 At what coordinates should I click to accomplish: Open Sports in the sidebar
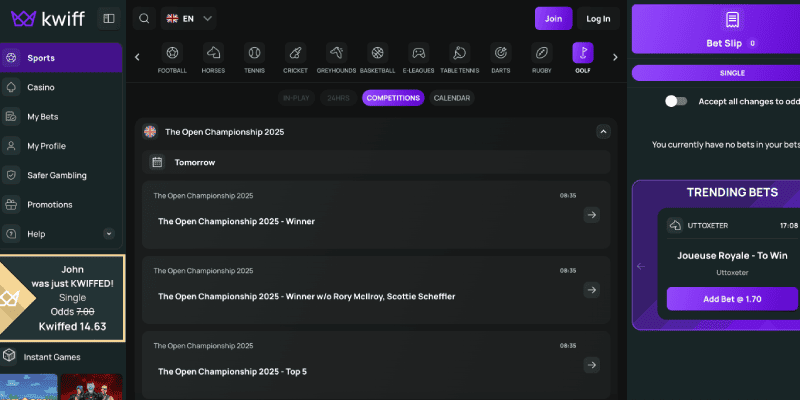pyautogui.click(x=61, y=58)
